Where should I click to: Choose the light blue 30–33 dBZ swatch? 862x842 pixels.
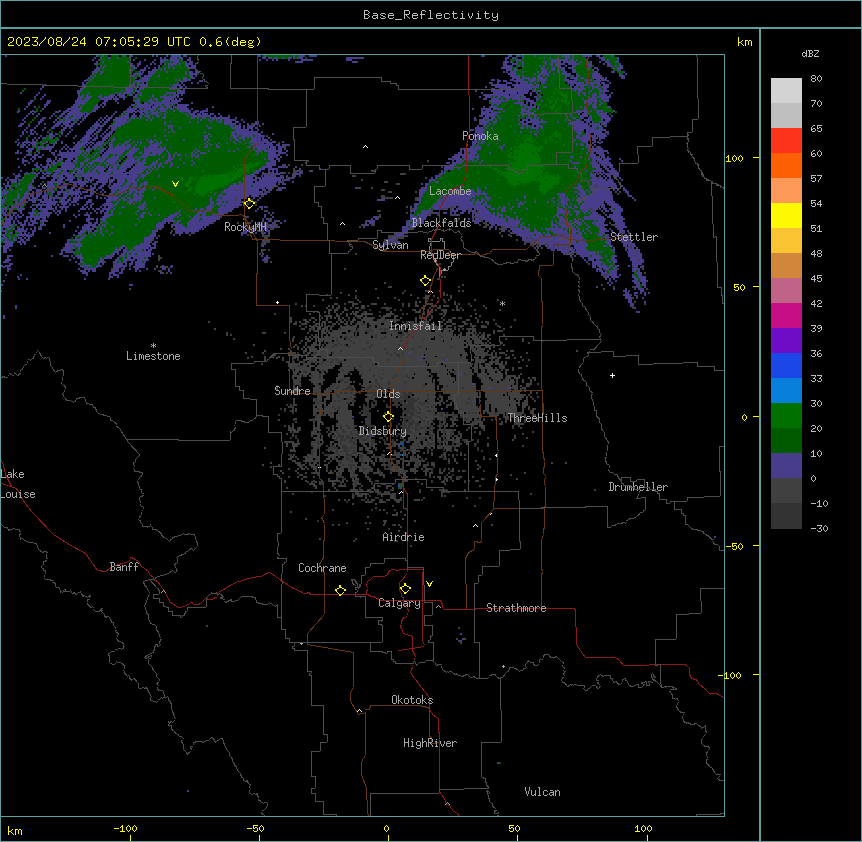[786, 391]
